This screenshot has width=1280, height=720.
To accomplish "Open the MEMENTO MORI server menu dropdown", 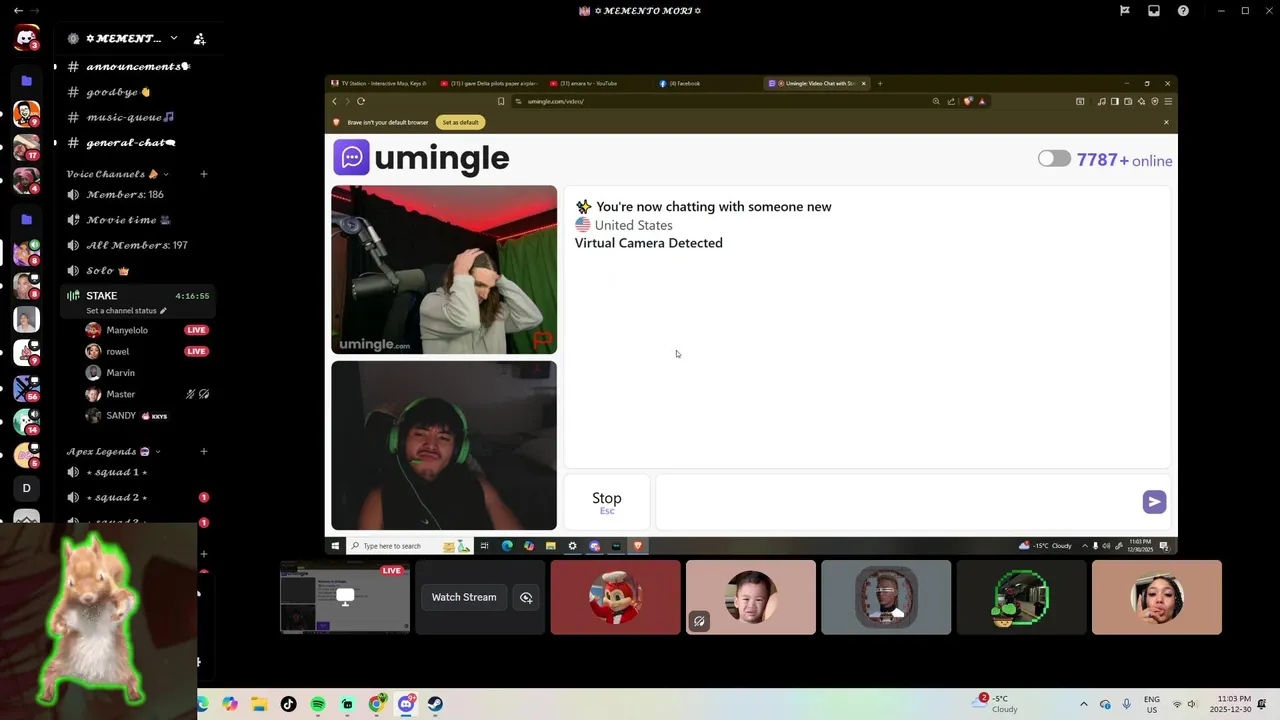I will tap(173, 38).
